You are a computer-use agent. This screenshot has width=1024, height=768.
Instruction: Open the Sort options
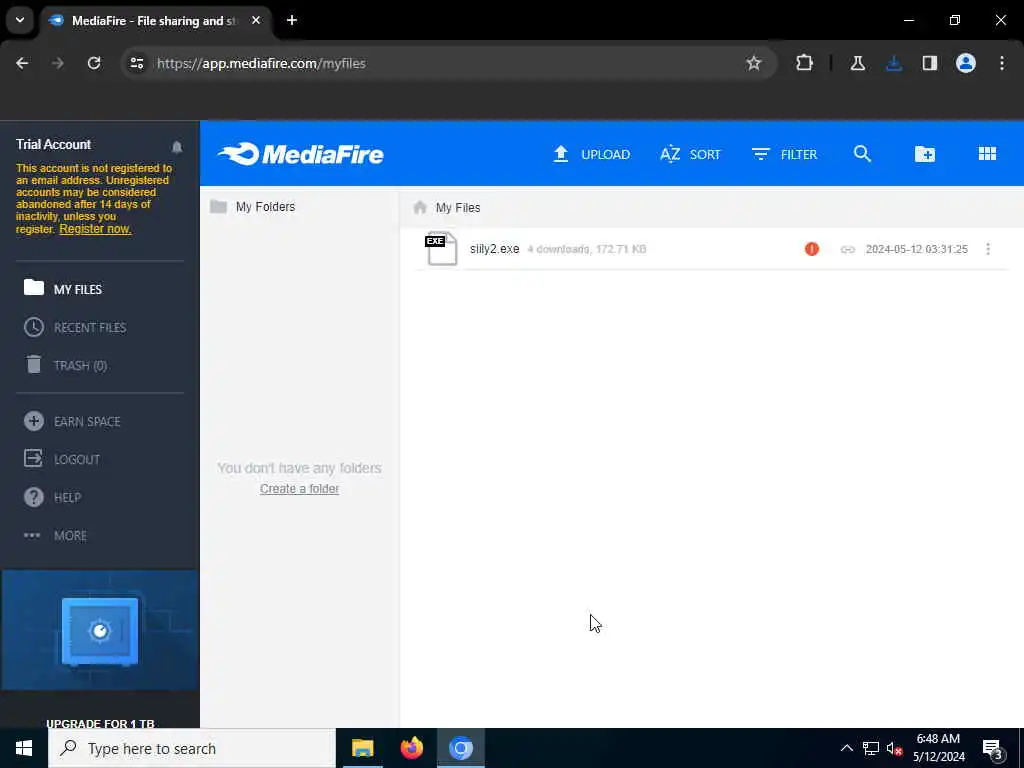tap(690, 154)
